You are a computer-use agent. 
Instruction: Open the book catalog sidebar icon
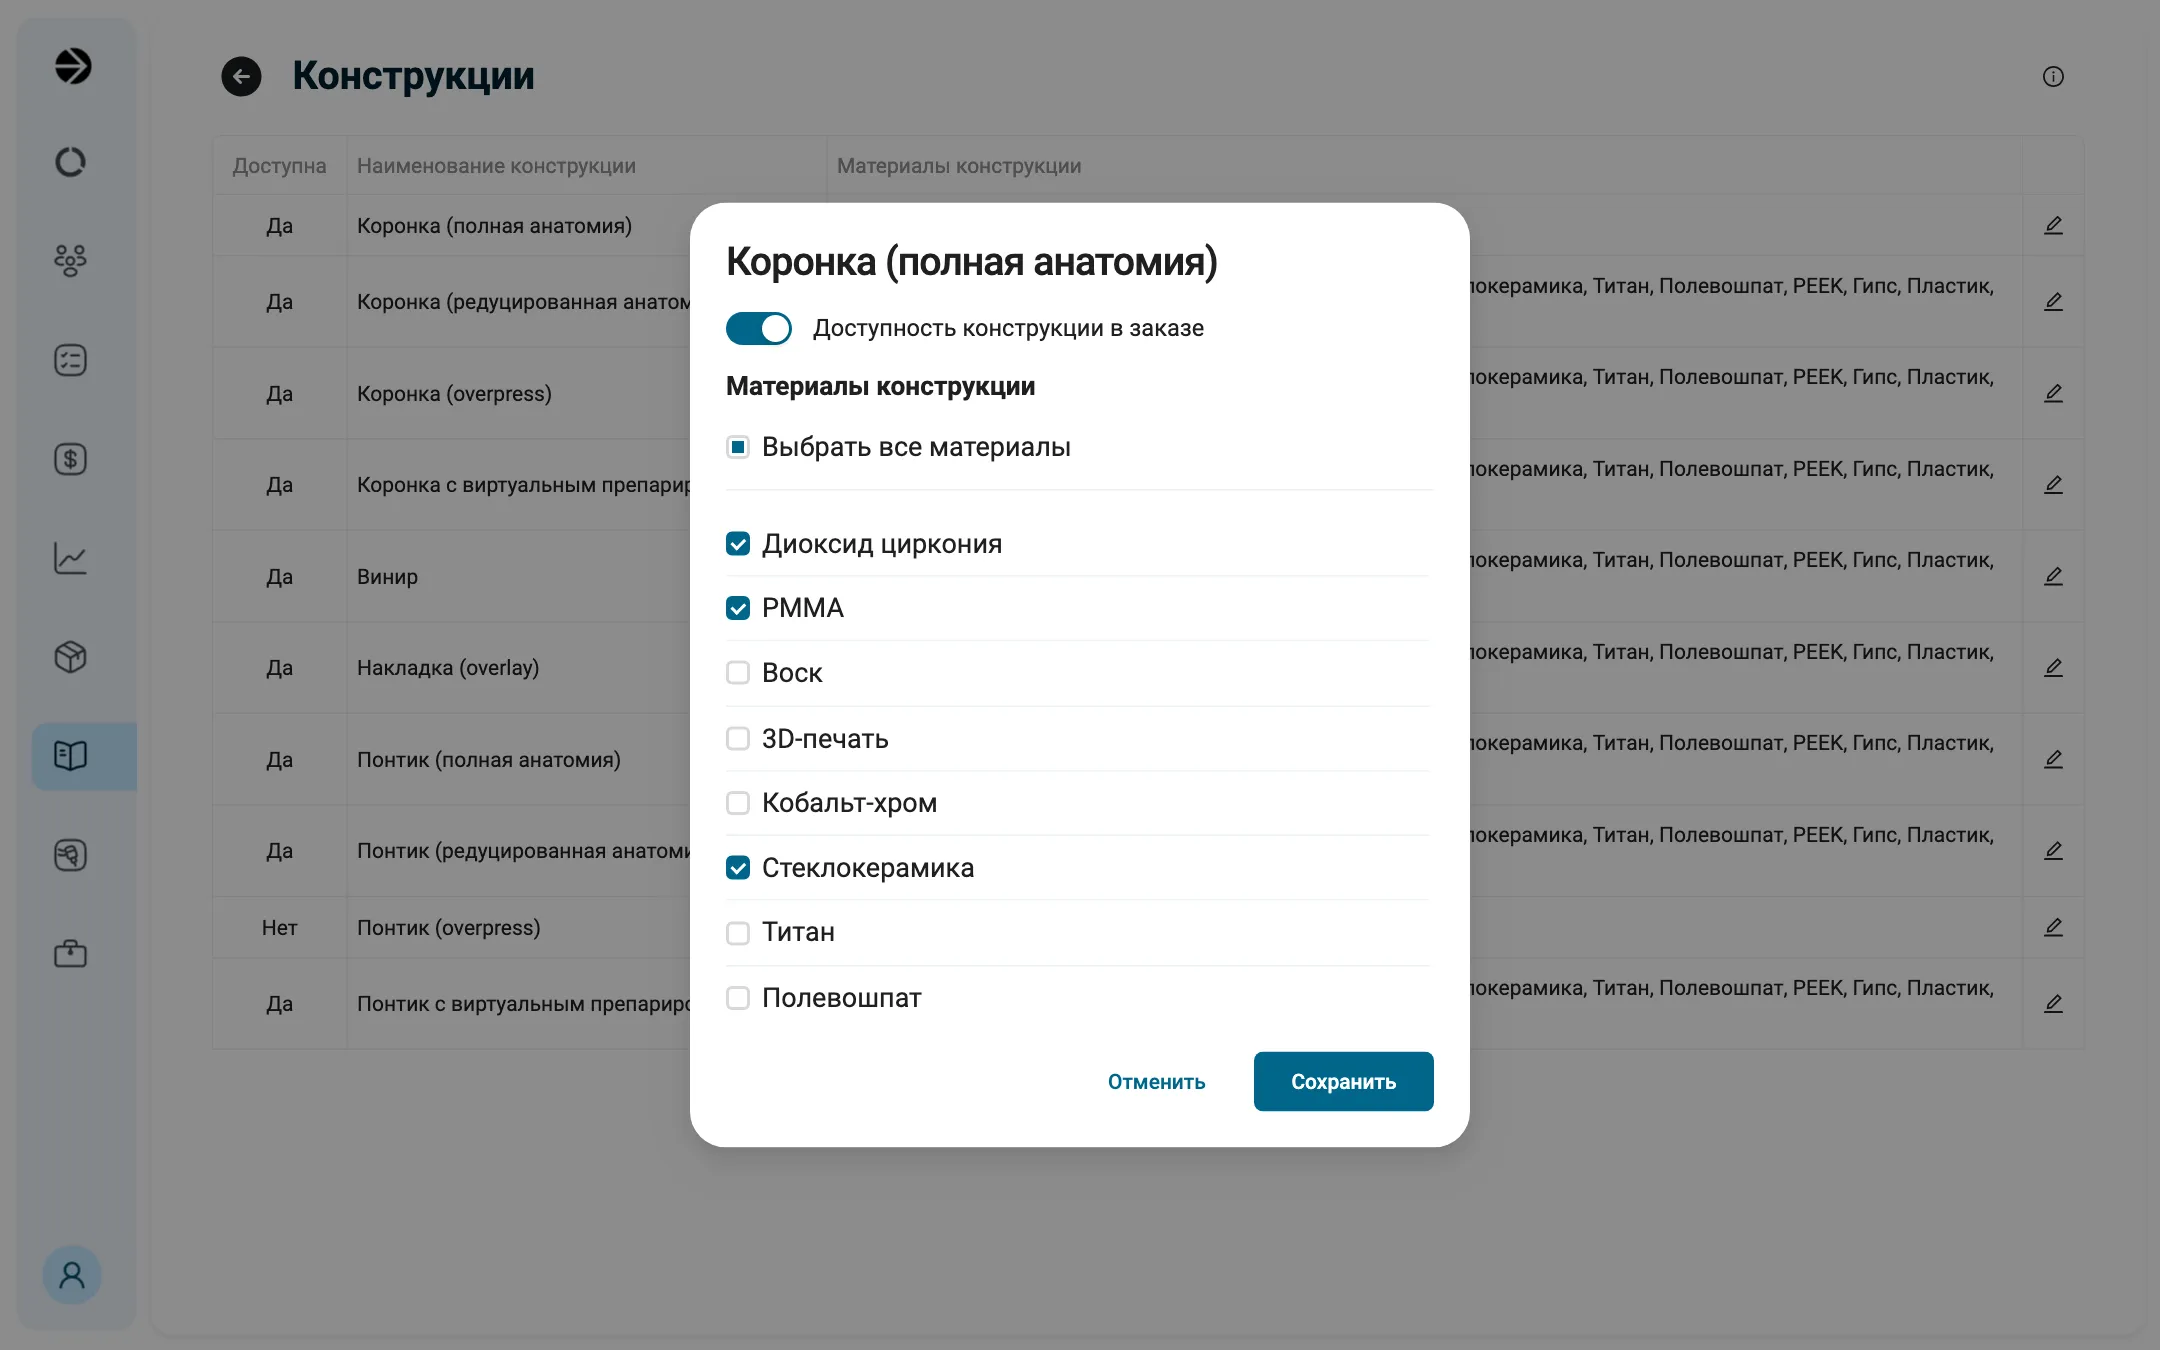point(70,756)
